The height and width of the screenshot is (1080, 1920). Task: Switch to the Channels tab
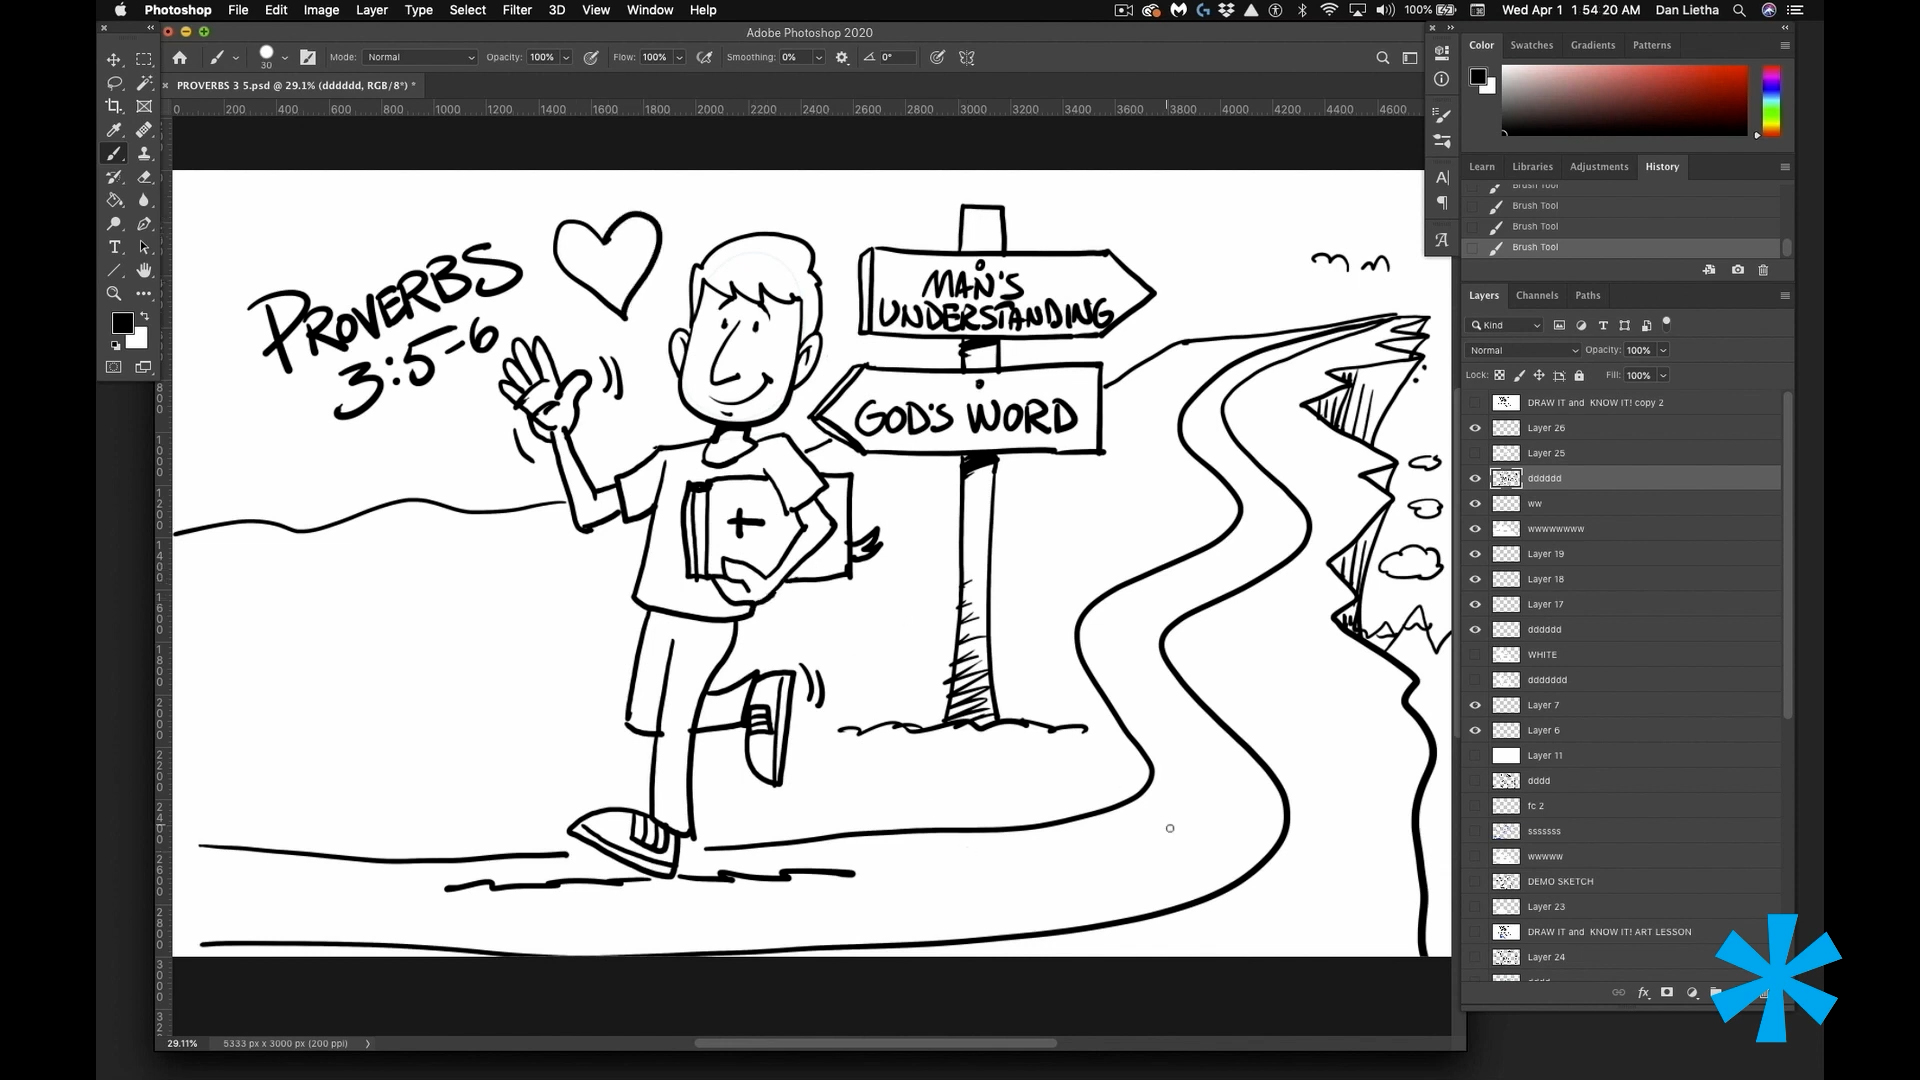(x=1536, y=295)
